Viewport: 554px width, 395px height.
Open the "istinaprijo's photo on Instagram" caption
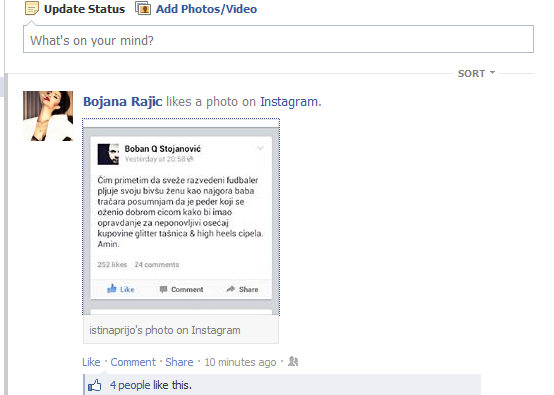(x=165, y=330)
